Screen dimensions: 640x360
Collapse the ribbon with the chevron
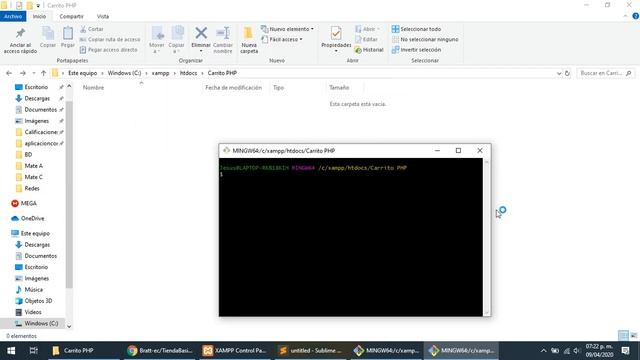[626, 16]
